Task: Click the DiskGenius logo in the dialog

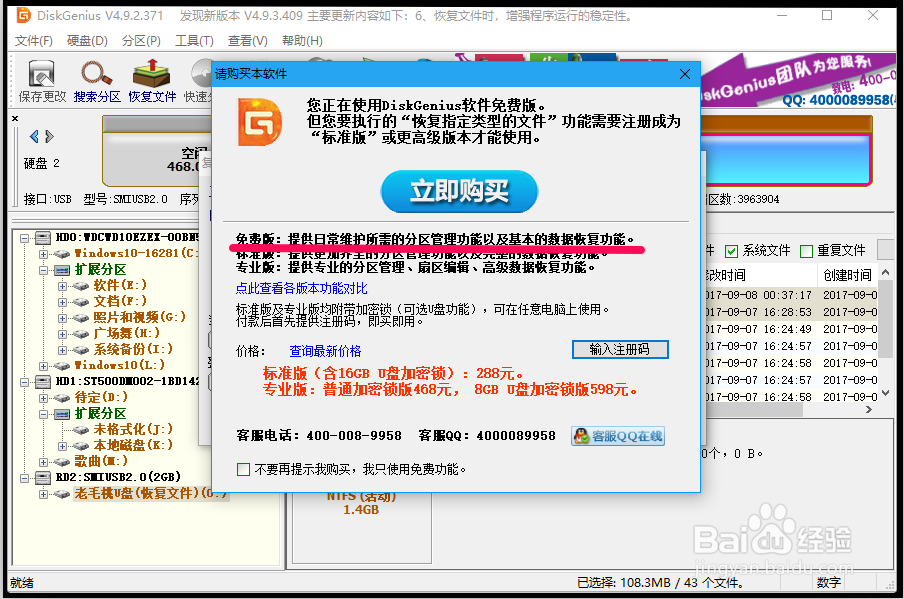Action: tap(260, 122)
